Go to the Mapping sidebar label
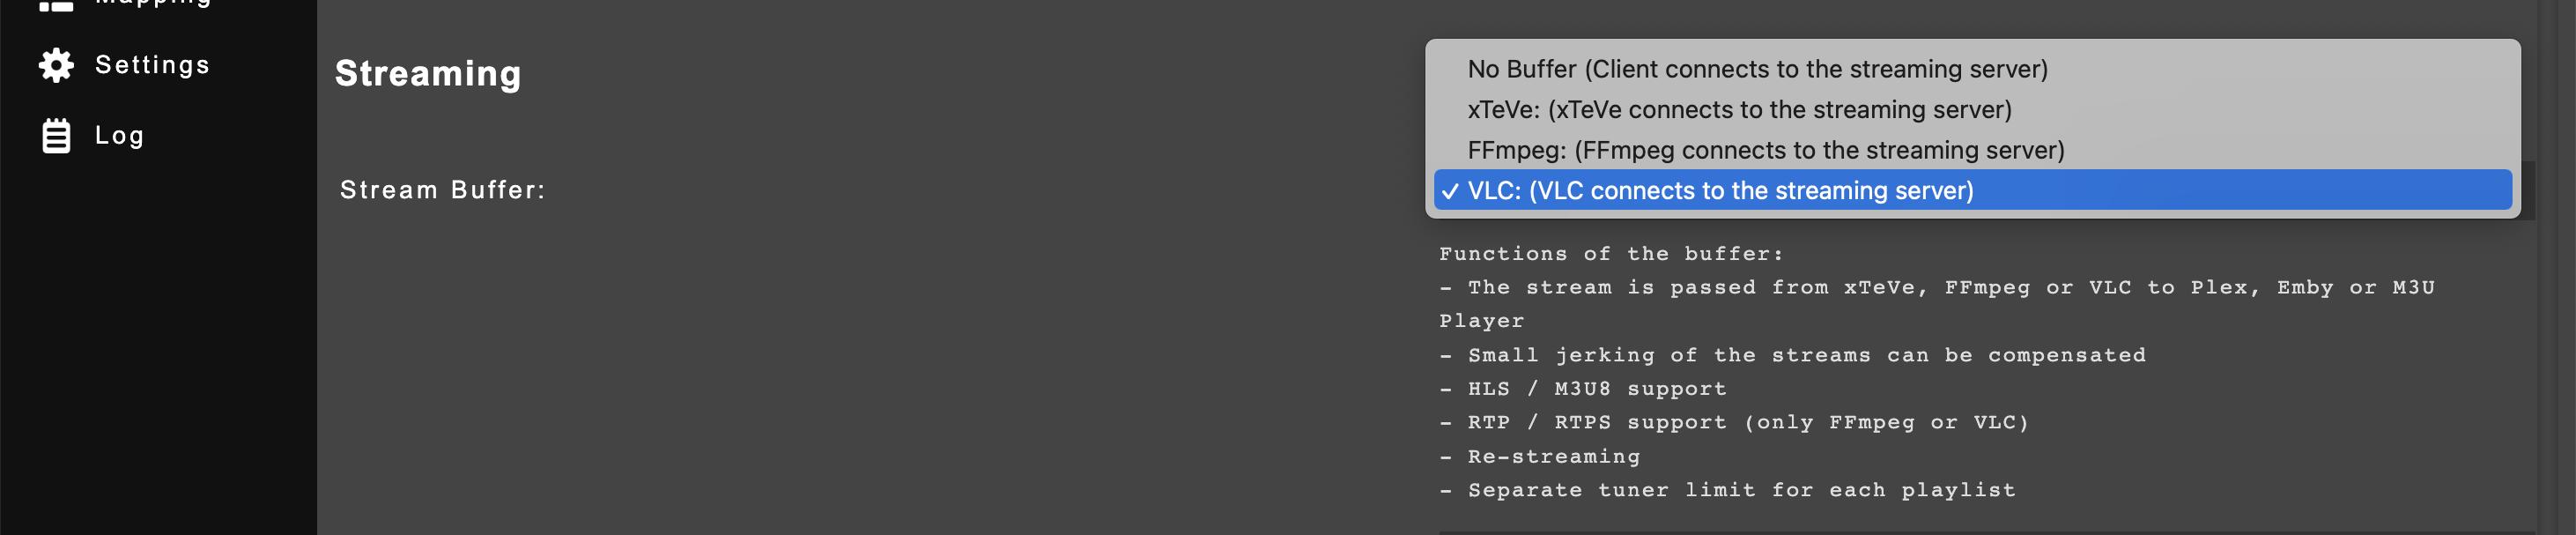Screen dimensions: 2576x535 pyautogui.click(x=152, y=4)
